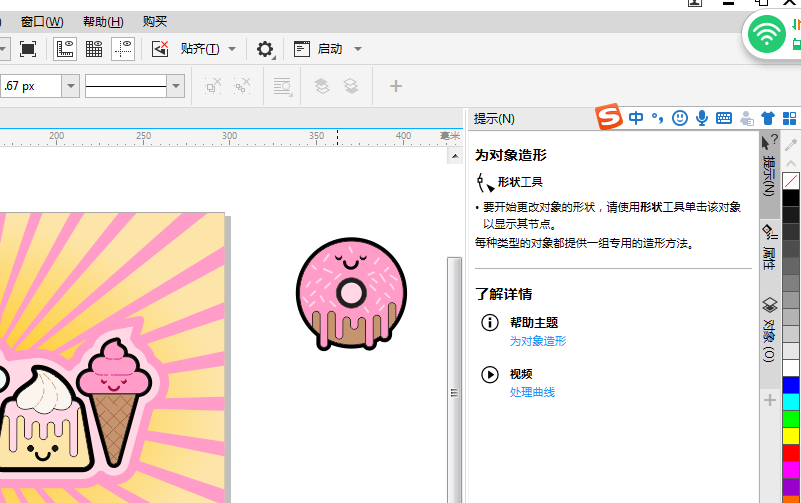Pick the blue swatch in color palette

(791, 385)
